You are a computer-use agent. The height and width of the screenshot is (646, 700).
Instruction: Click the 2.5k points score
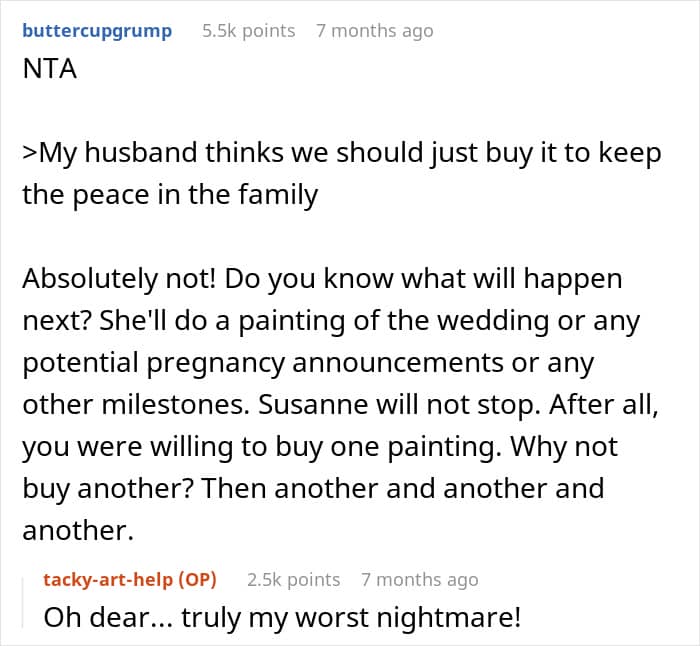[x=293, y=579]
